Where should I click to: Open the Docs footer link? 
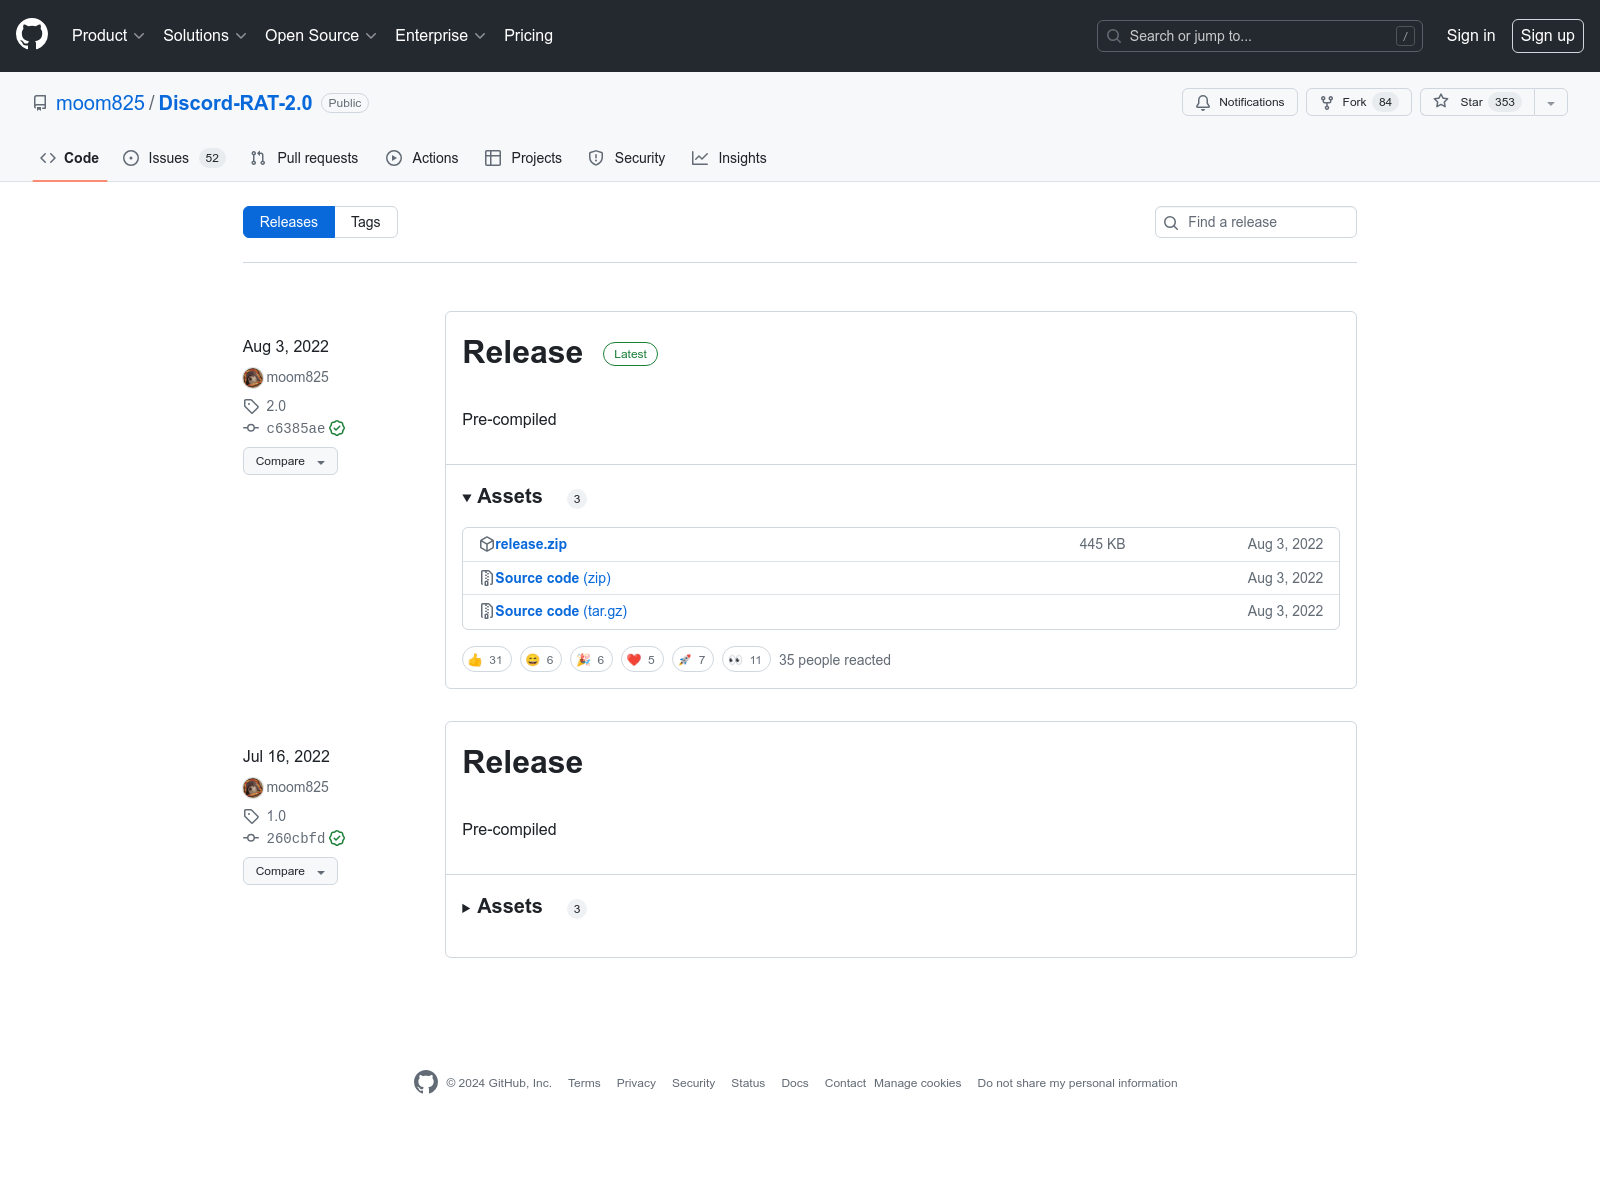[795, 1083]
